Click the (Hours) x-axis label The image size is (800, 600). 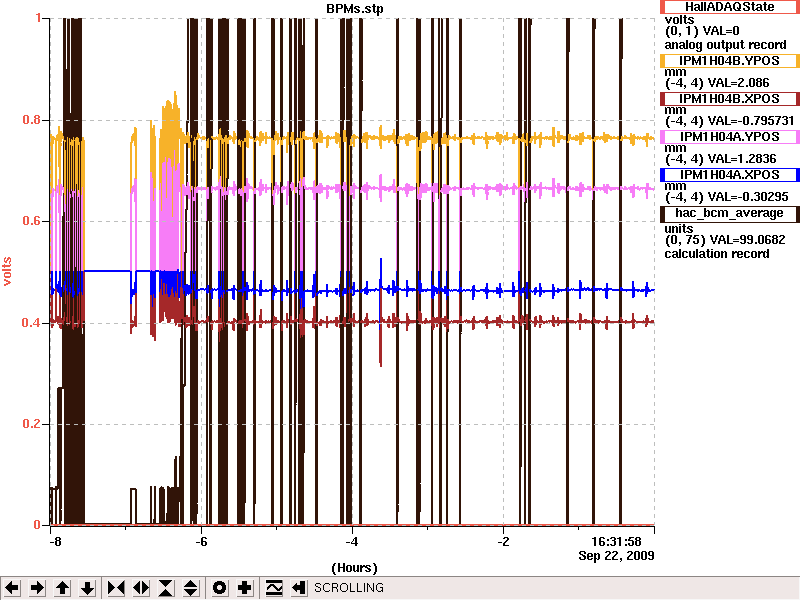(x=355, y=568)
